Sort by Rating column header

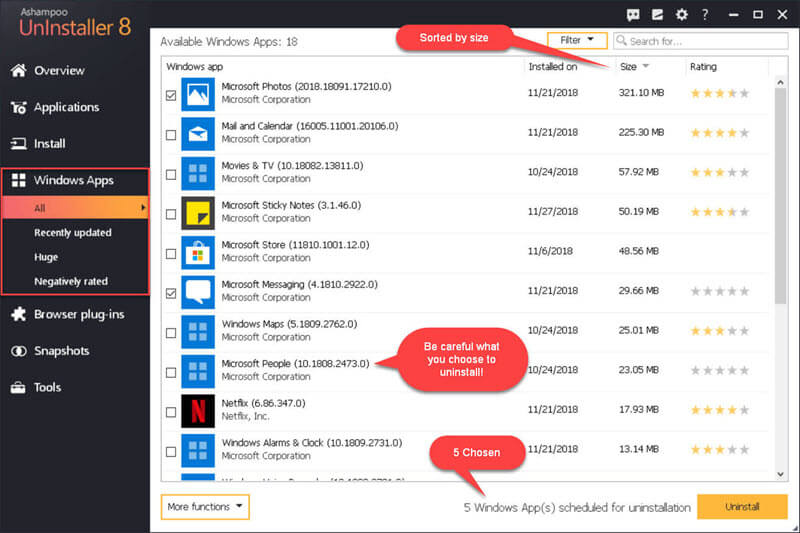tap(703, 67)
